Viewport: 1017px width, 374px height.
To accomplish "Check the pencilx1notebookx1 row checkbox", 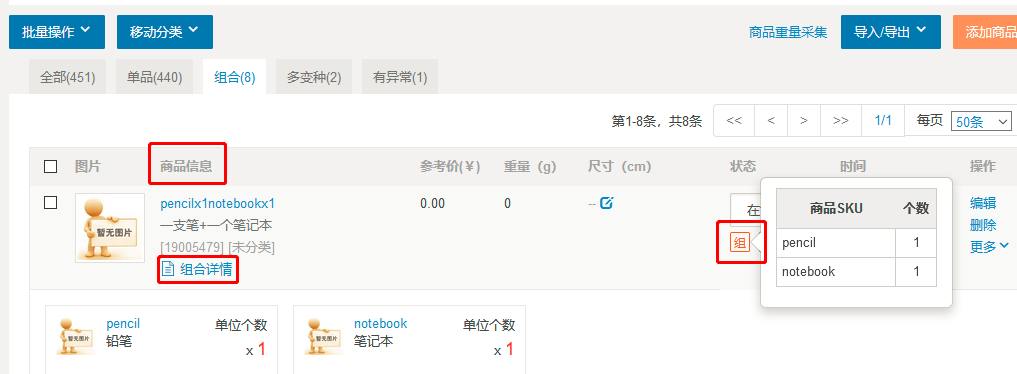I will click(x=51, y=203).
